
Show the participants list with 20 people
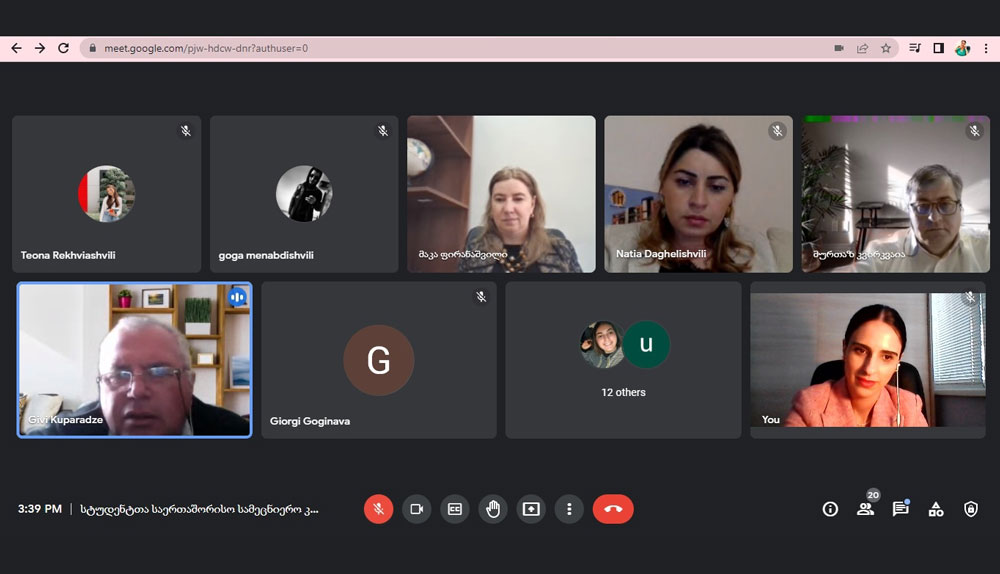click(x=865, y=509)
